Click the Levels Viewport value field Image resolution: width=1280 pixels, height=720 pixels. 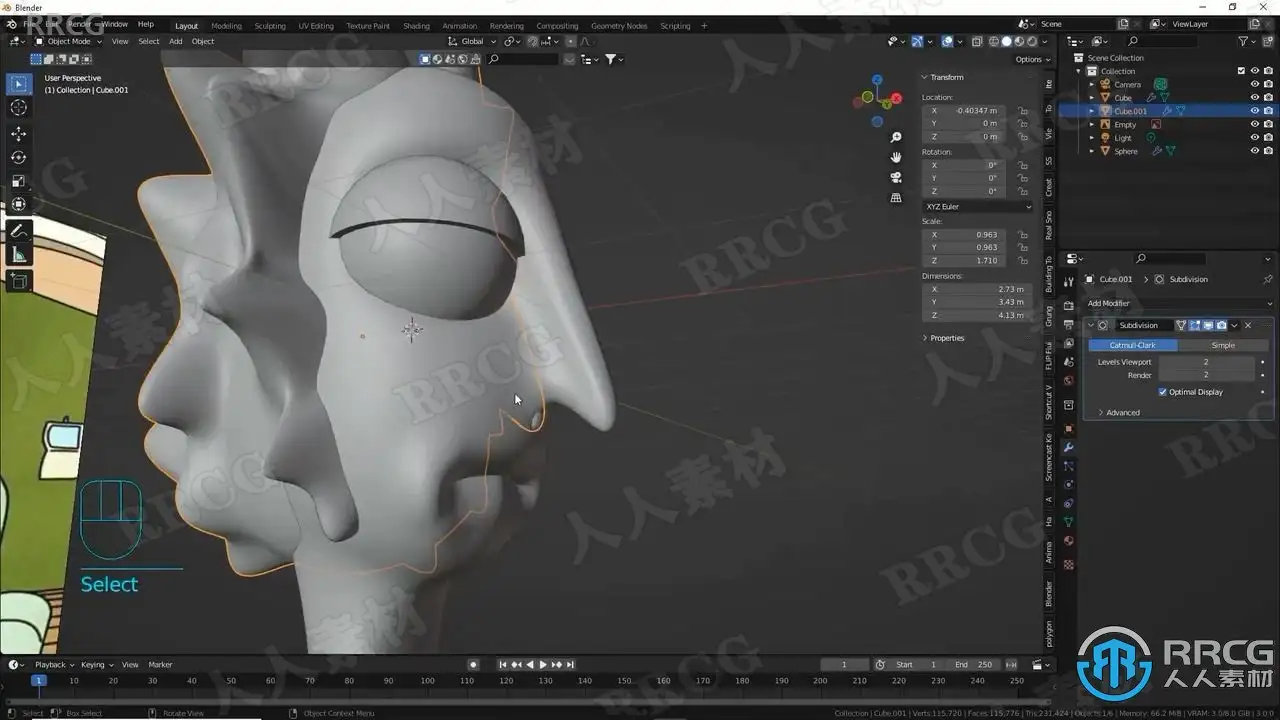(x=1206, y=362)
